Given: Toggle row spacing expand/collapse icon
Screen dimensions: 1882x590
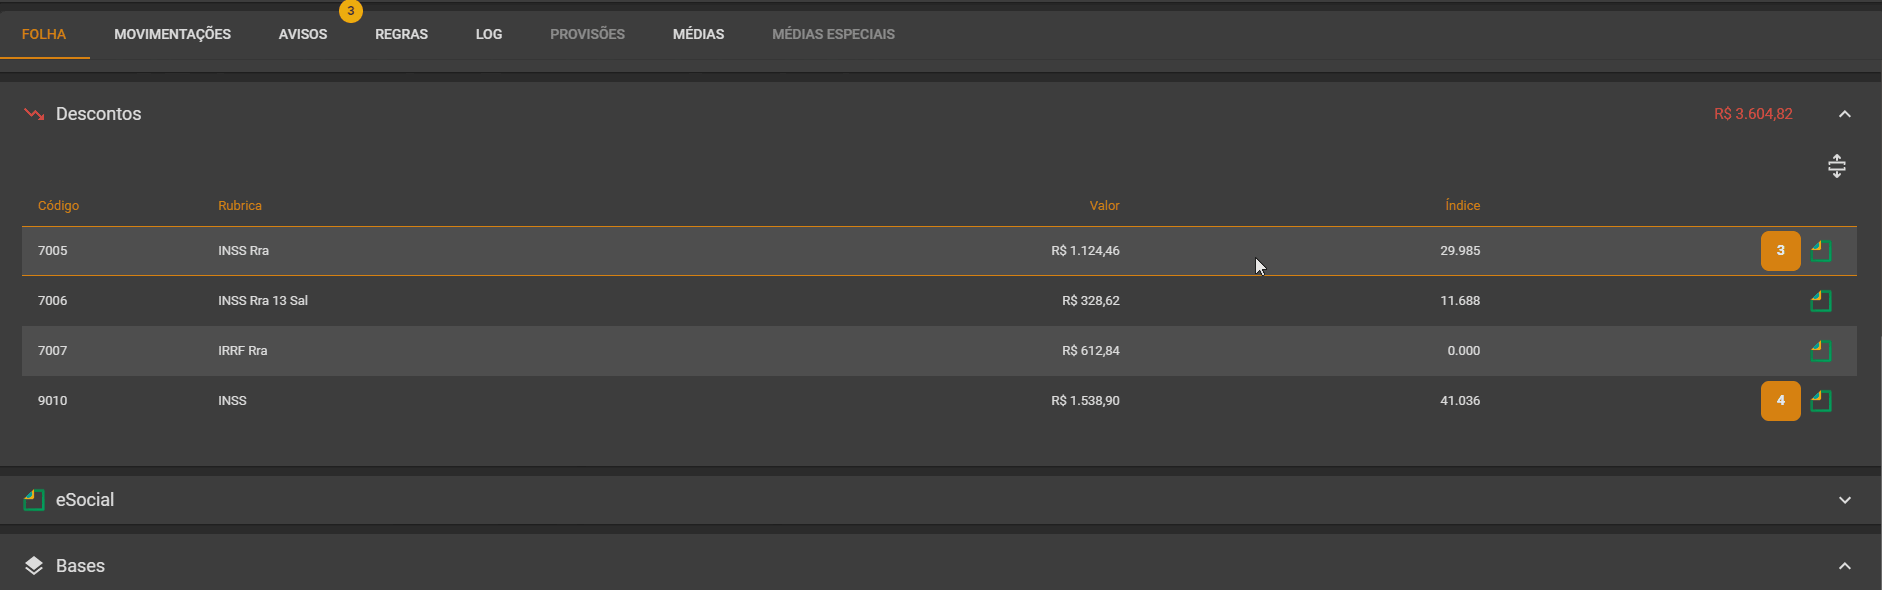Looking at the screenshot, I should (1837, 166).
